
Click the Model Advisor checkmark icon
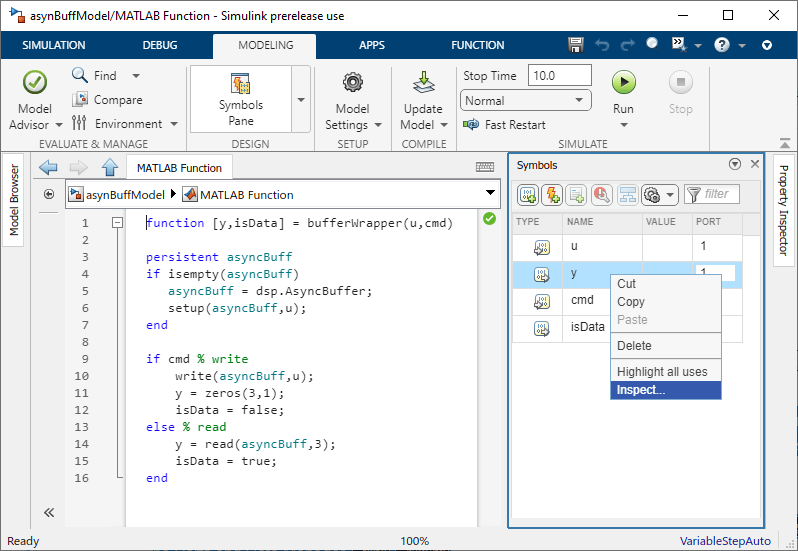(x=35, y=82)
